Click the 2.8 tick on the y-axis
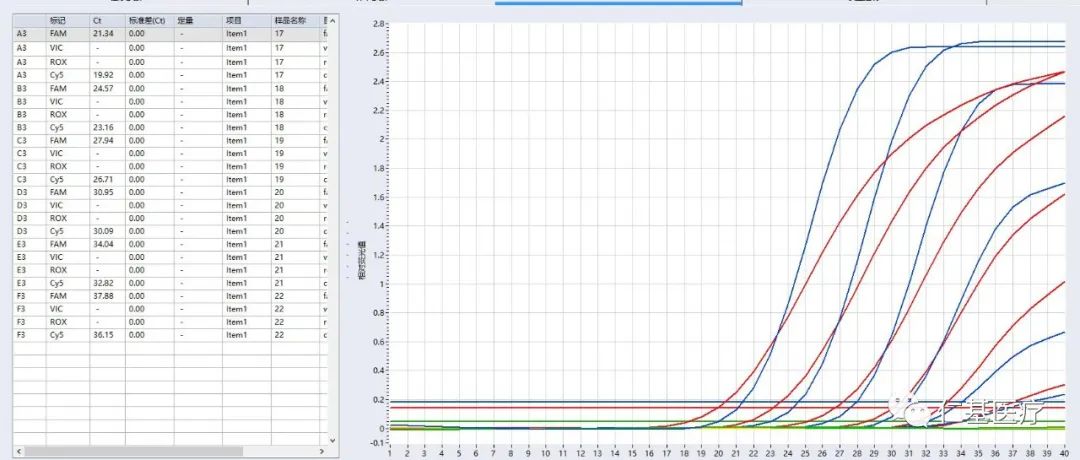Viewport: 1080px width, 460px height. (378, 23)
